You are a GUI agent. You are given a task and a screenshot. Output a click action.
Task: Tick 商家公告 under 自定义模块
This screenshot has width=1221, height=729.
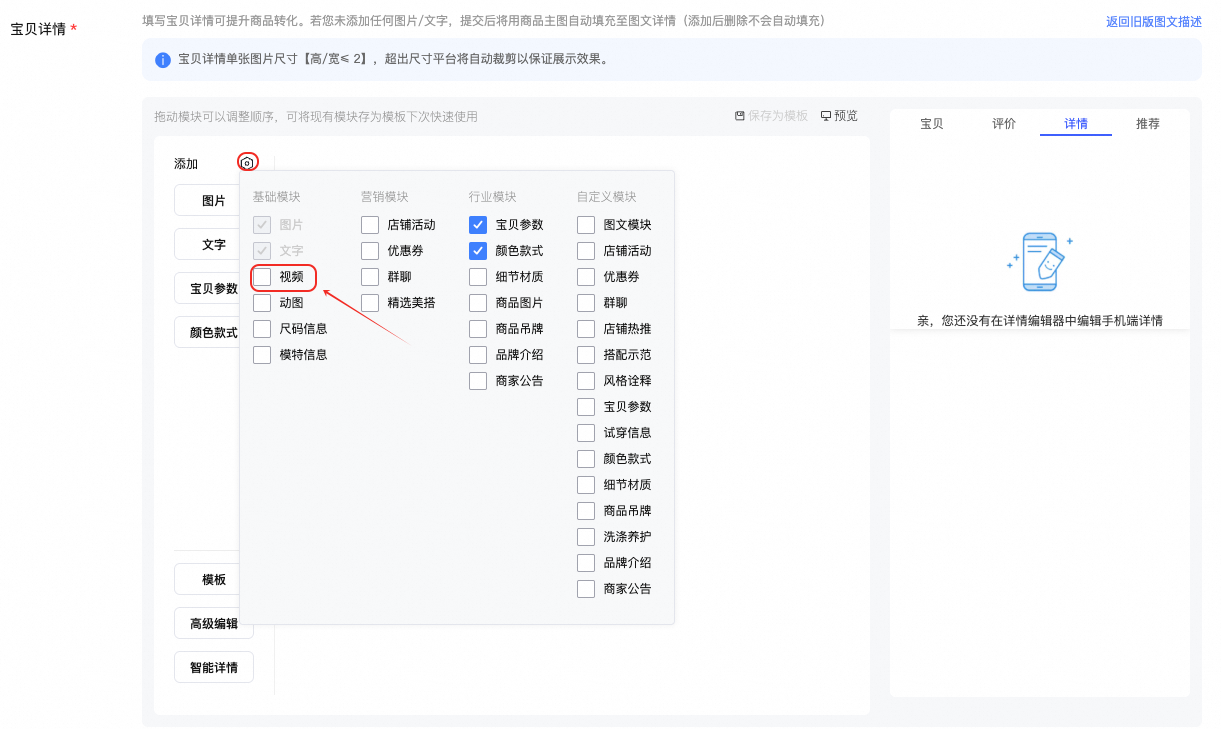click(586, 589)
